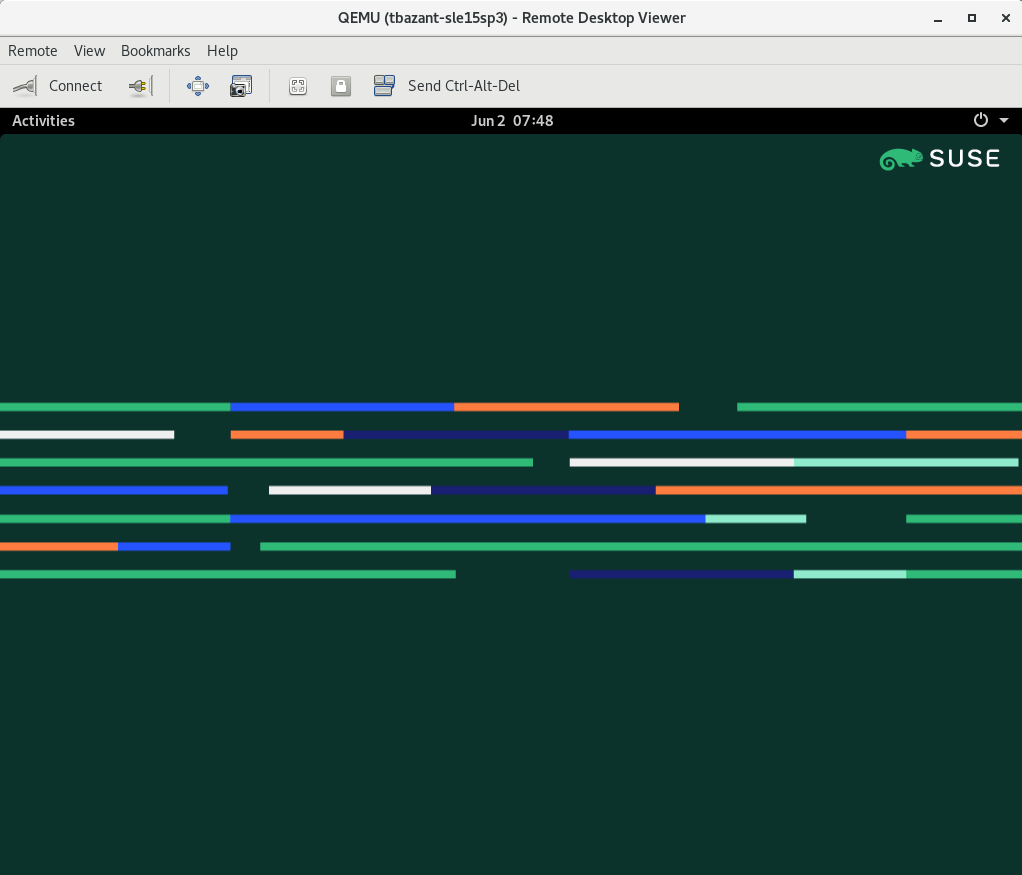Click the Send Ctrl-Alt-Del button
Viewport: 1022px width, 875px height.
pos(447,86)
